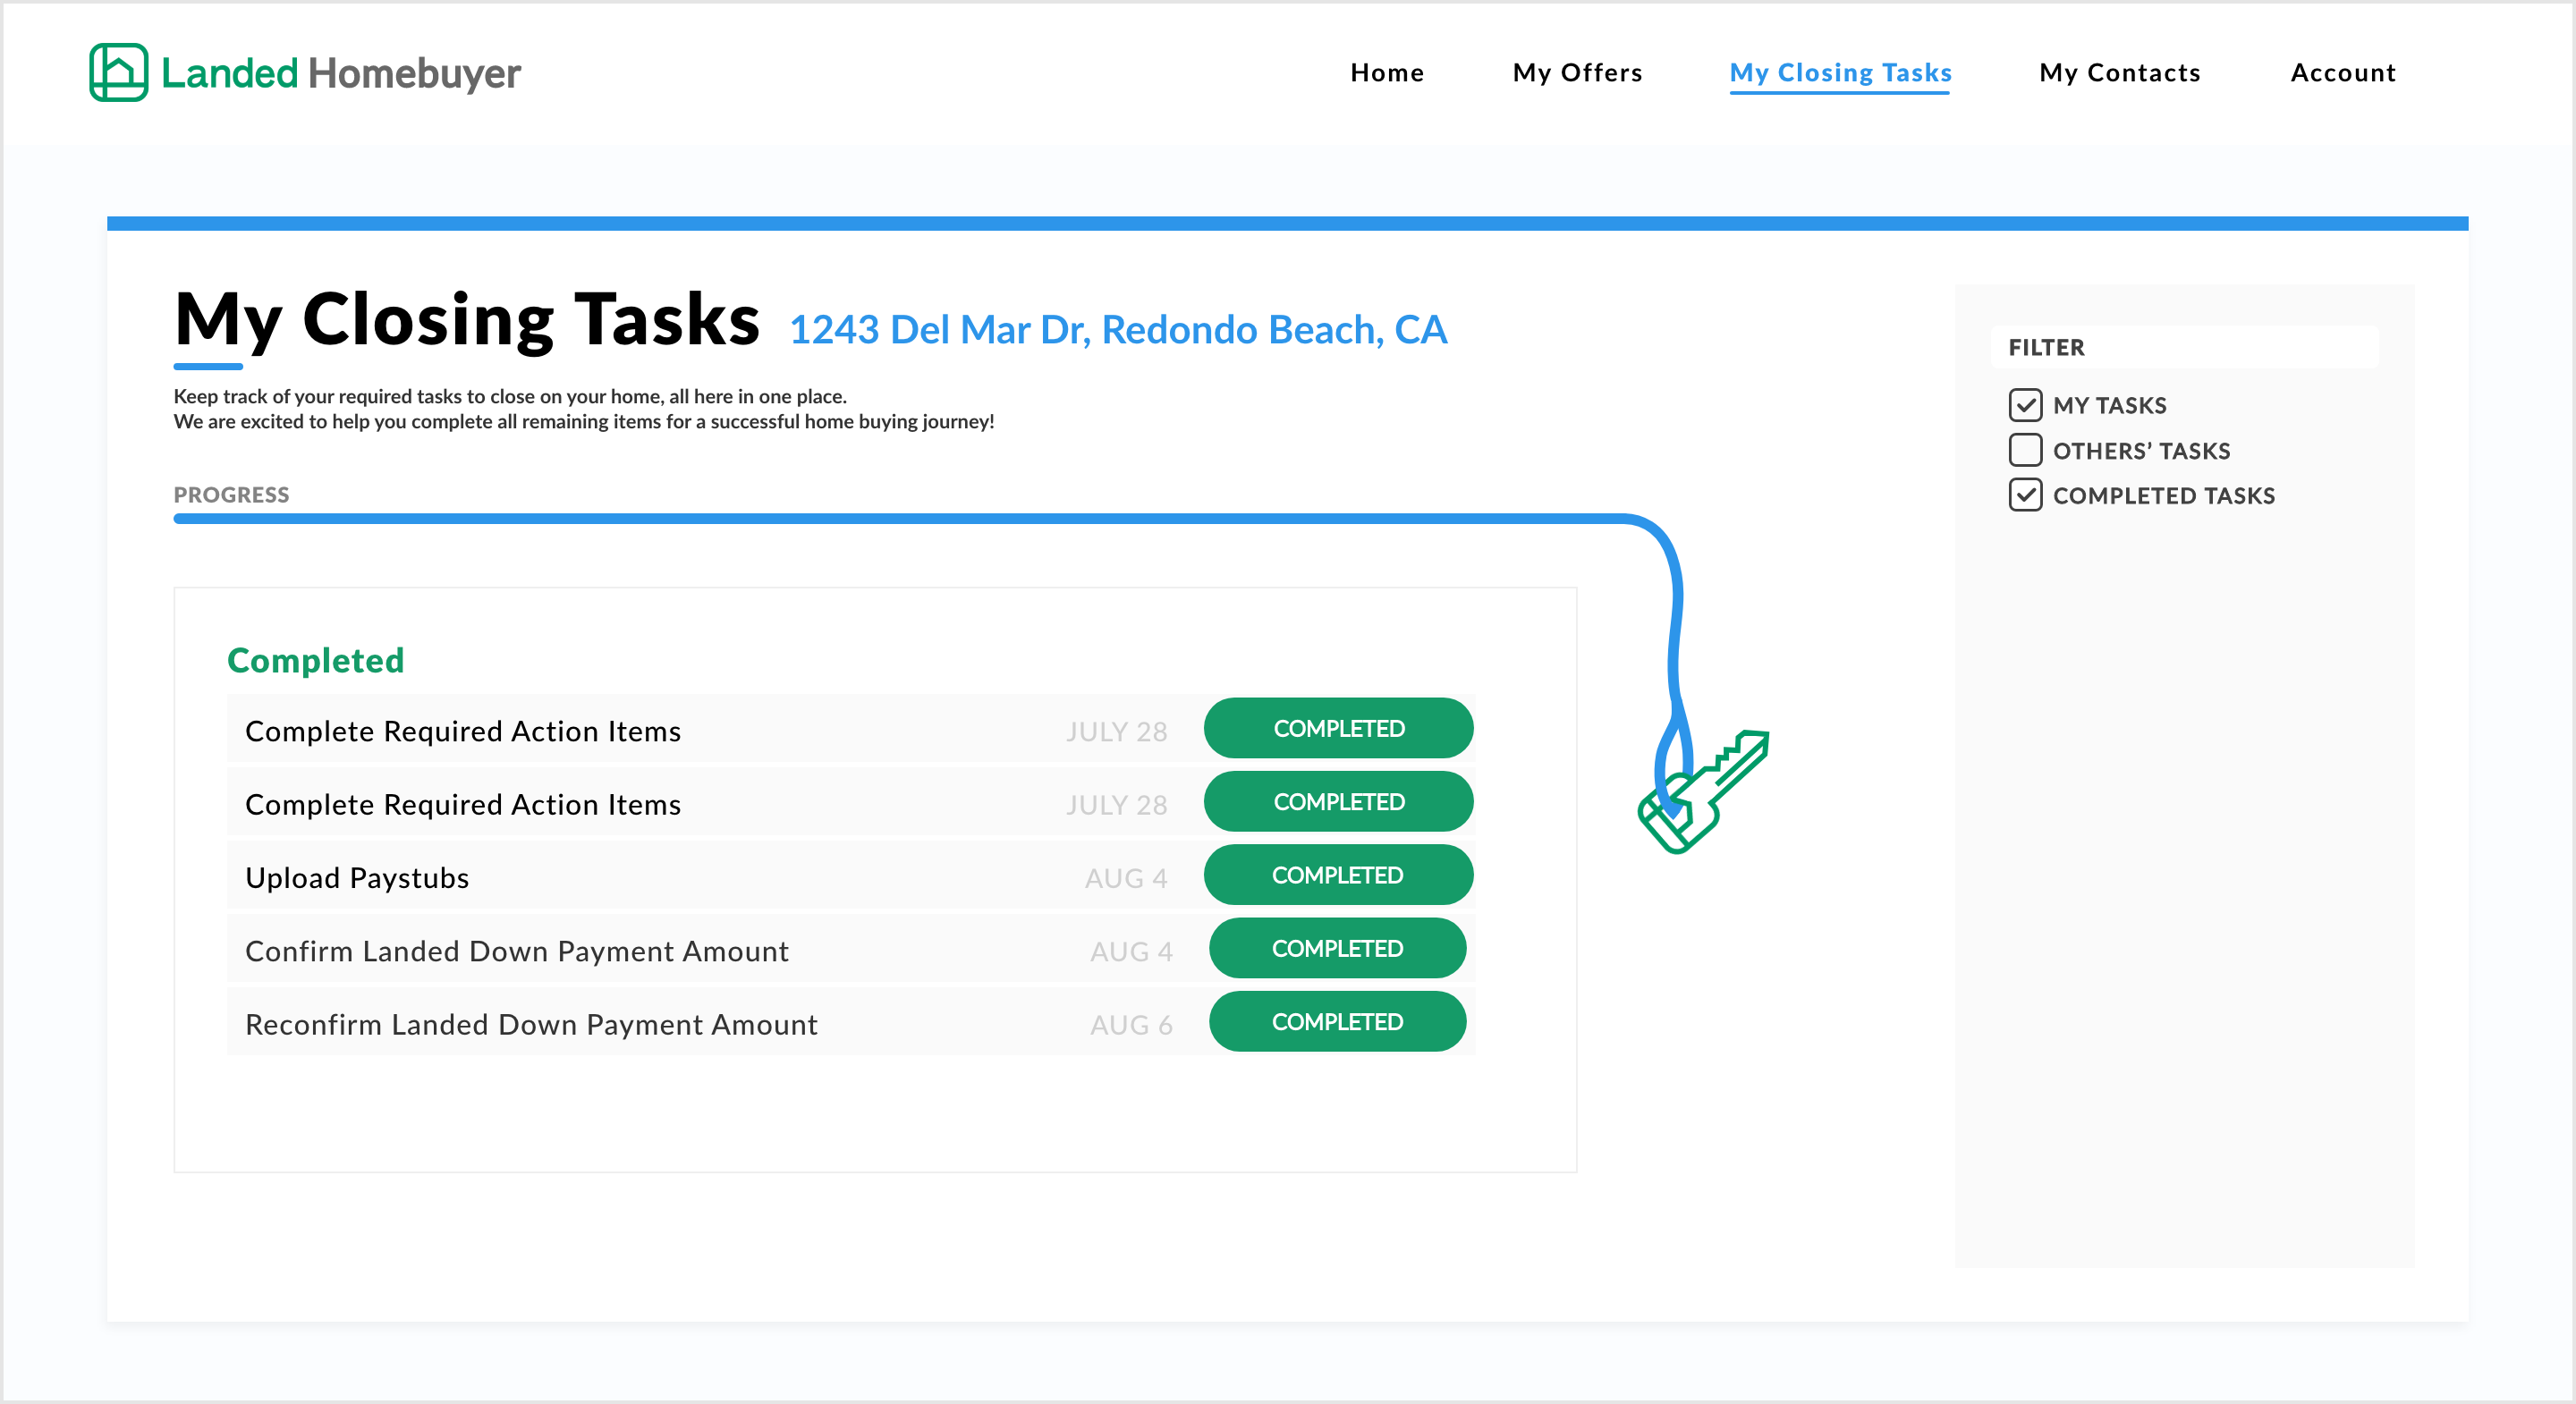Screen dimensions: 2576x1404
Task: Uncheck the COMPLETED TASKS filter checkbox
Action: [2025, 495]
